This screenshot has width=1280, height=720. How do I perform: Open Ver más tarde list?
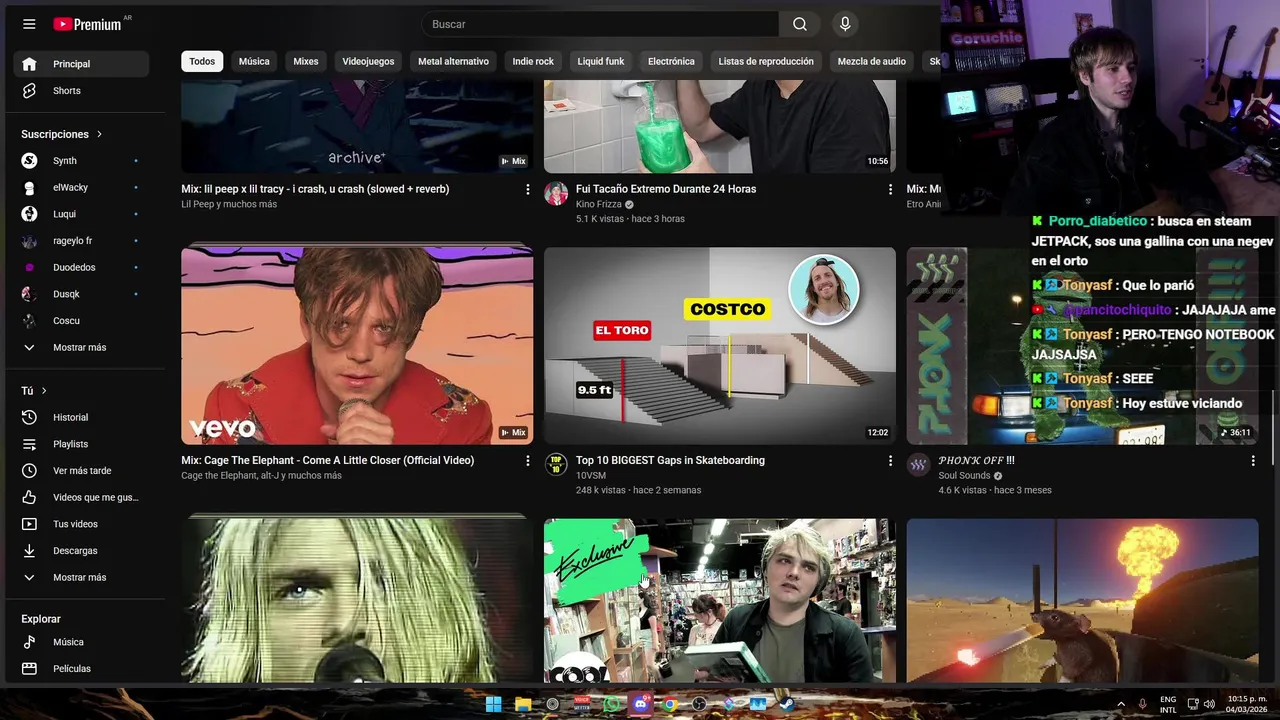[x=81, y=471]
